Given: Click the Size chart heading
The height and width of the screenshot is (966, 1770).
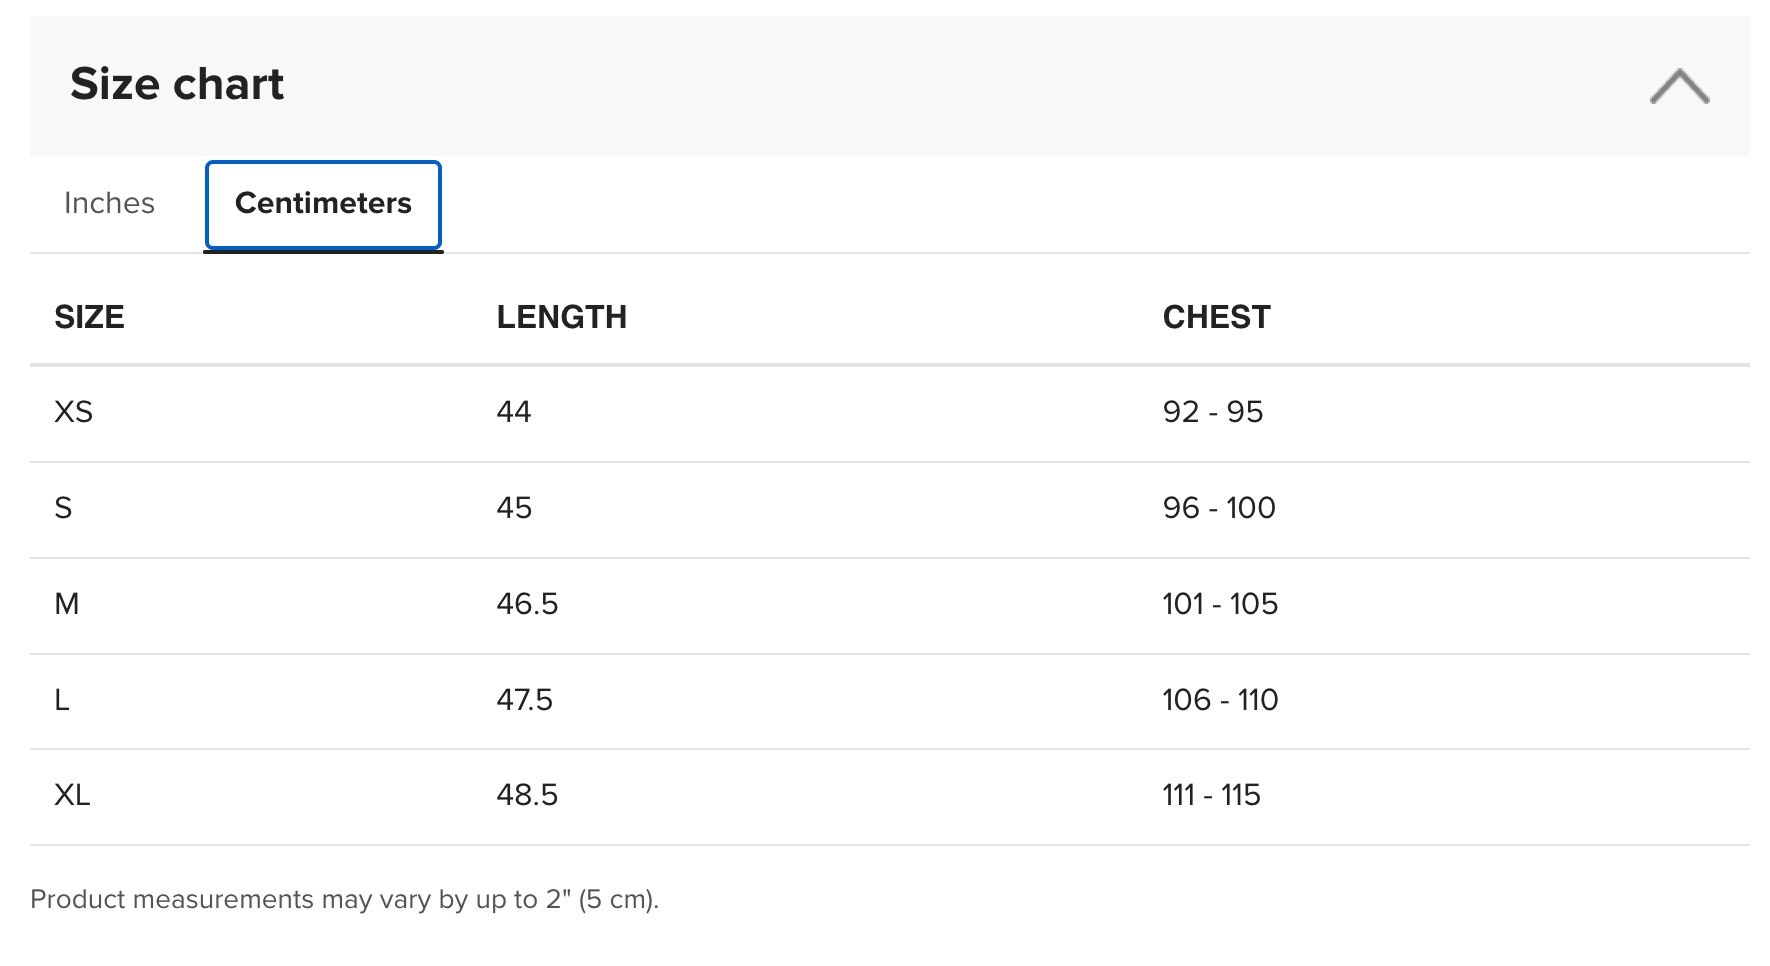Looking at the screenshot, I should point(177,84).
